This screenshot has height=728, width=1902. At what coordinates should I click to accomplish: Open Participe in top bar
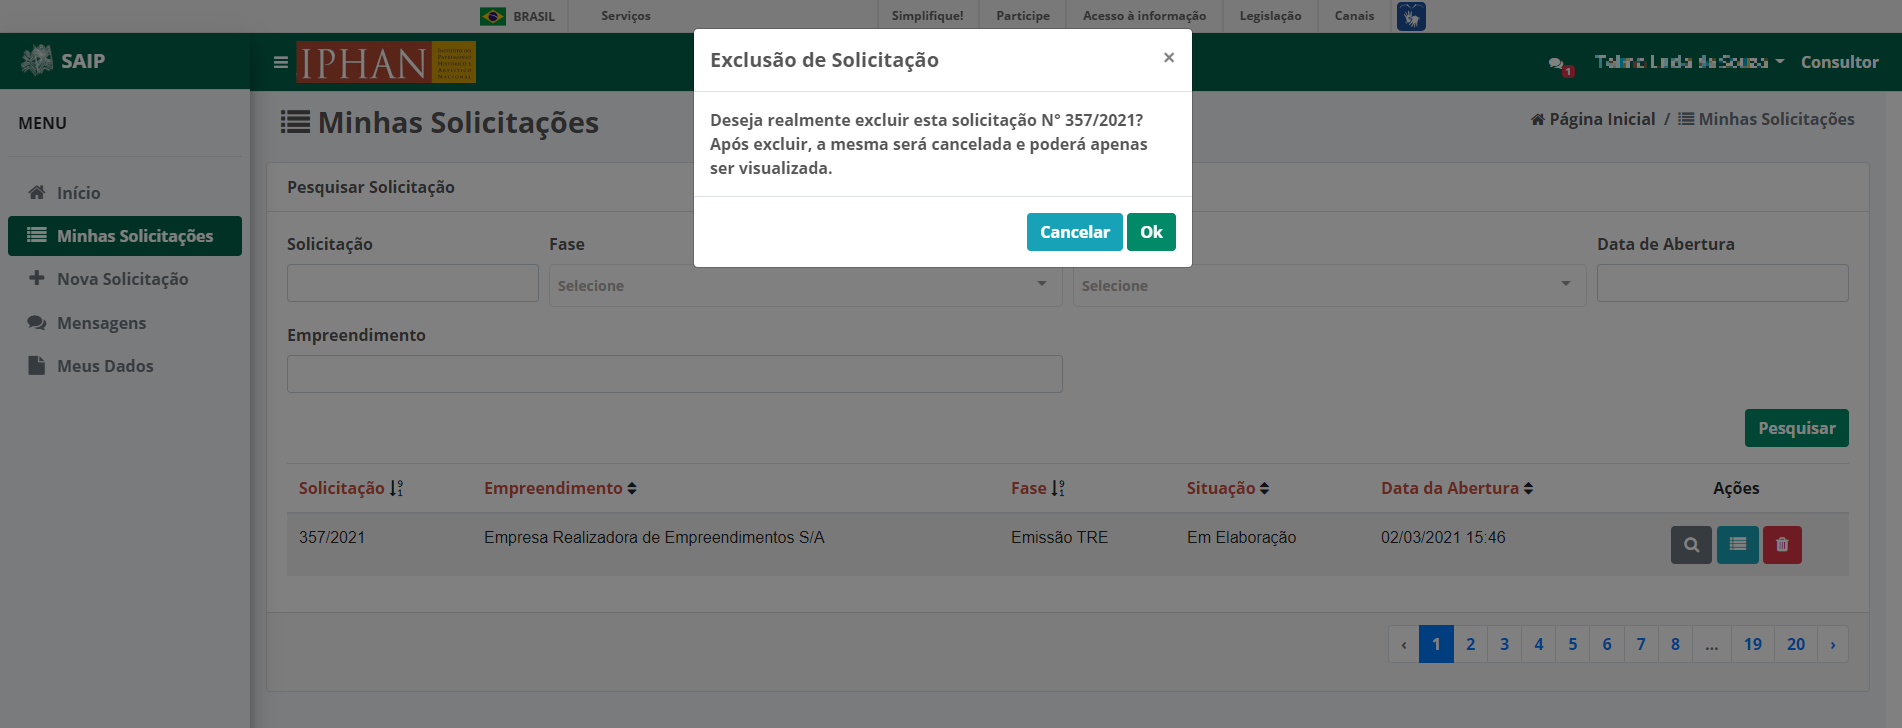pos(1022,16)
